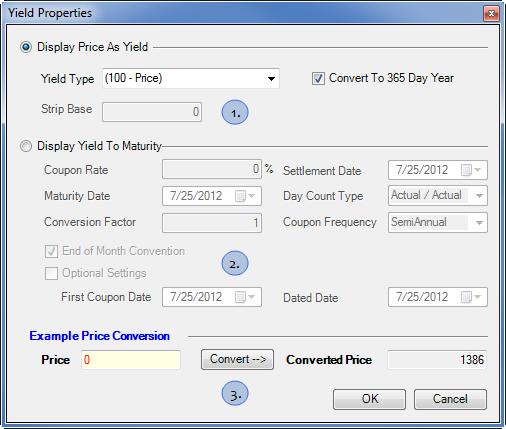Open the First Coupon Date calendar picker
The image size is (506, 429).
(x=245, y=297)
